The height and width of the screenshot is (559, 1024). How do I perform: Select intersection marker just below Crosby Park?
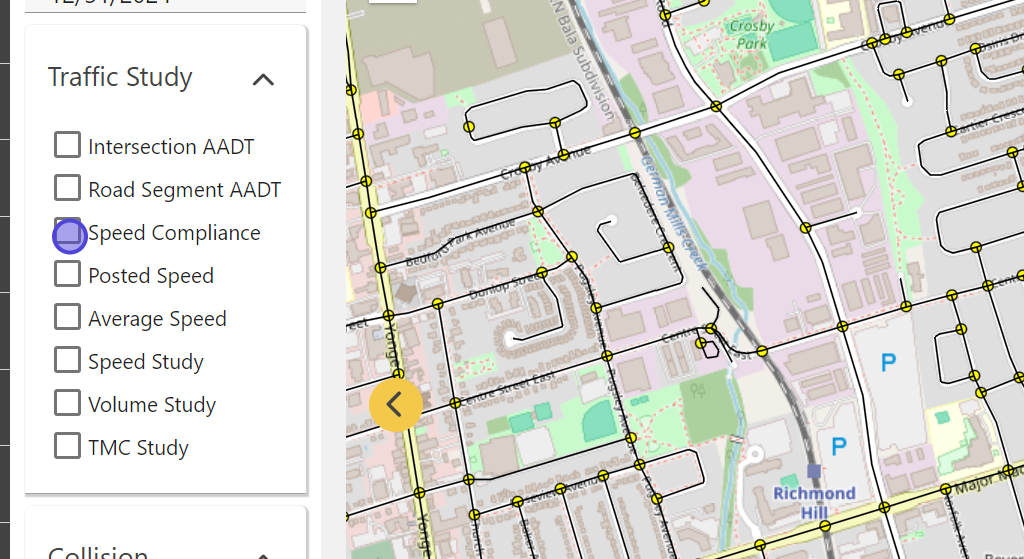716,106
